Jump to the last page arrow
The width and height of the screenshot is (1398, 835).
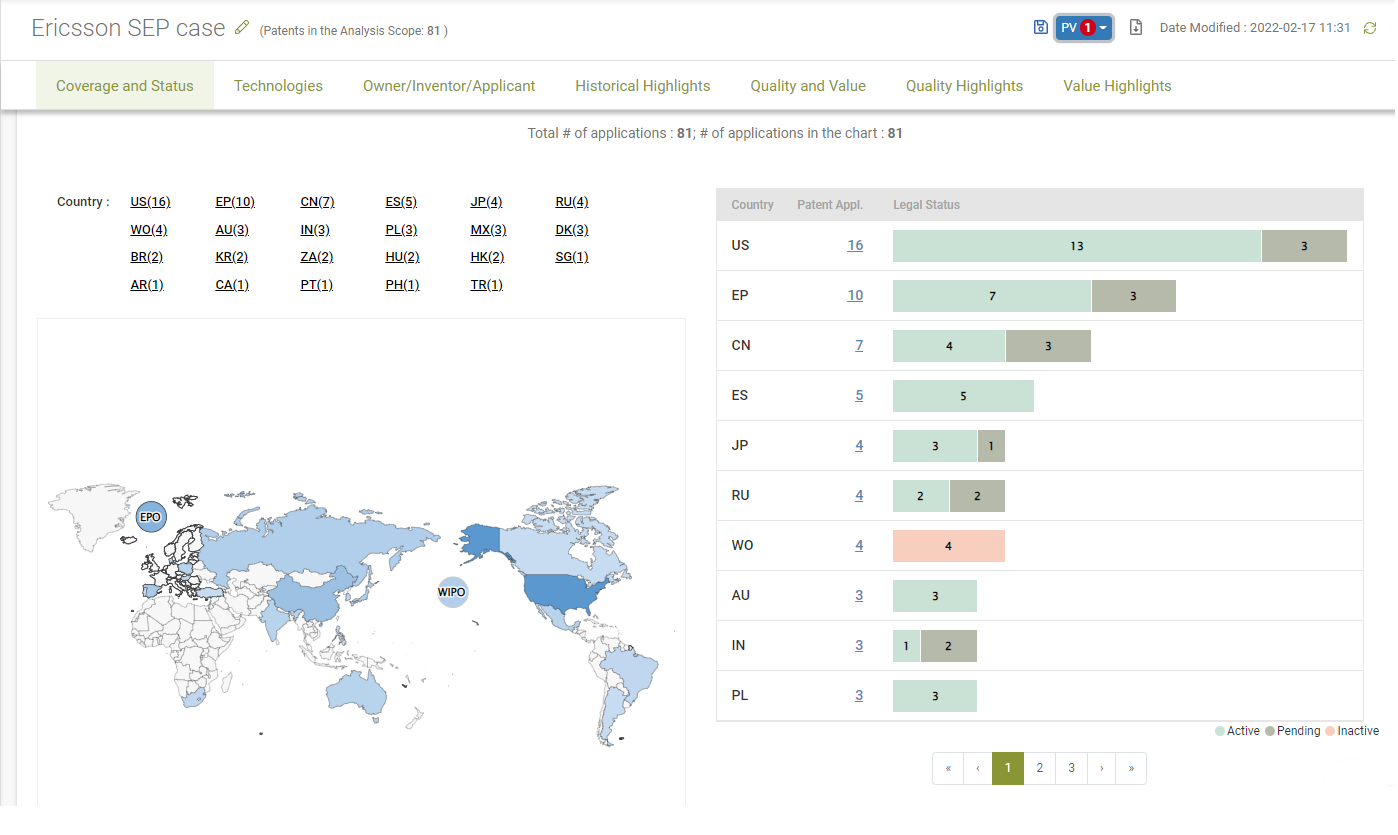(1131, 768)
